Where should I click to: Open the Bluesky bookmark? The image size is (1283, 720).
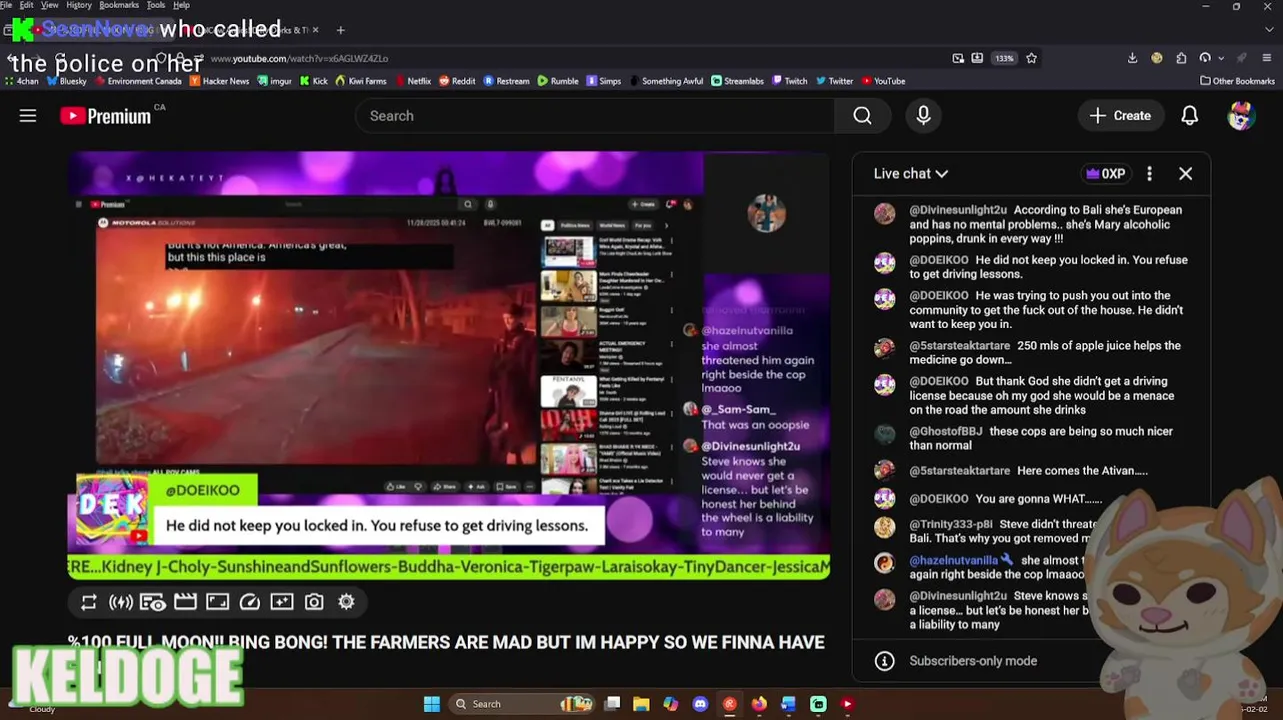(x=67, y=81)
